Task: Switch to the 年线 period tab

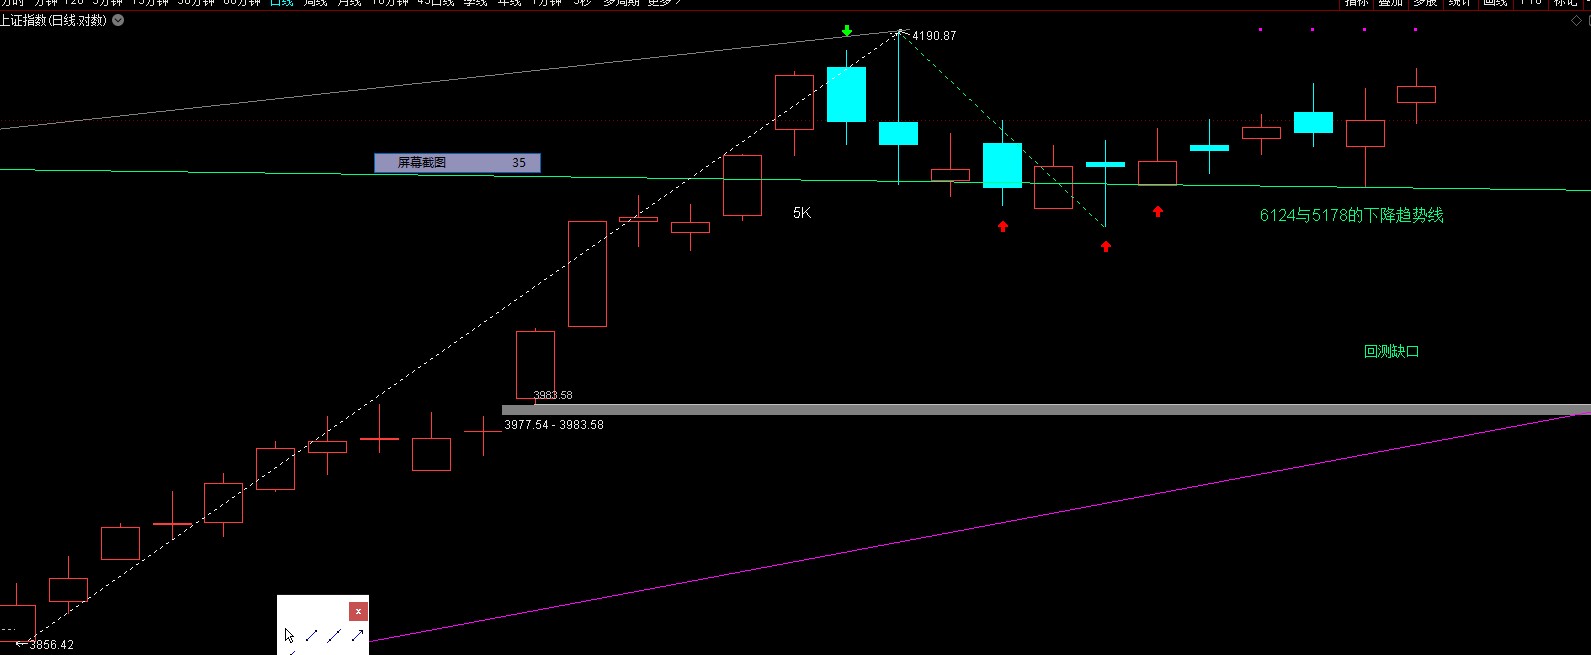Action: point(509,3)
